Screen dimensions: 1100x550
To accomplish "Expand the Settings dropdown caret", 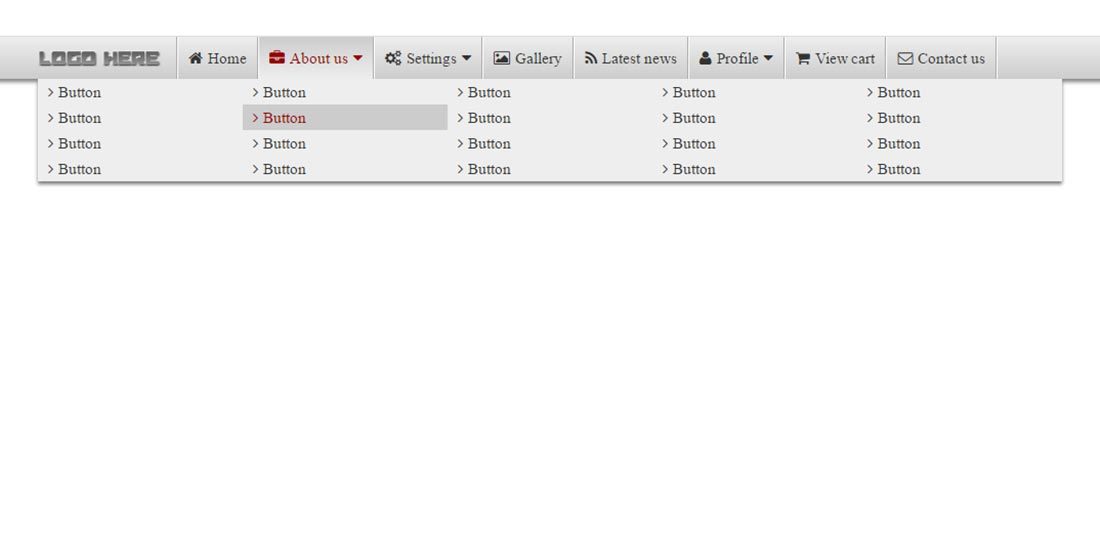I will point(467,58).
